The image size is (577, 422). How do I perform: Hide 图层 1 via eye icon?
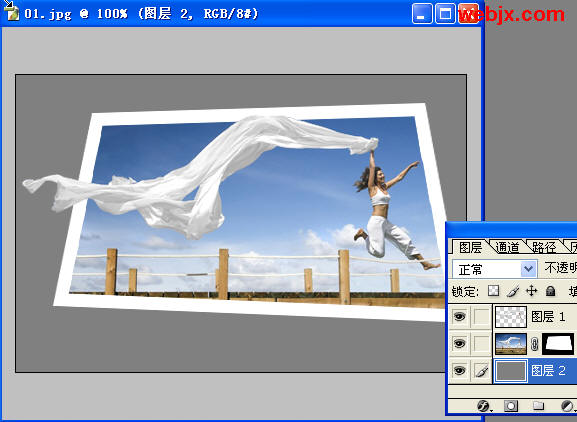pos(459,316)
